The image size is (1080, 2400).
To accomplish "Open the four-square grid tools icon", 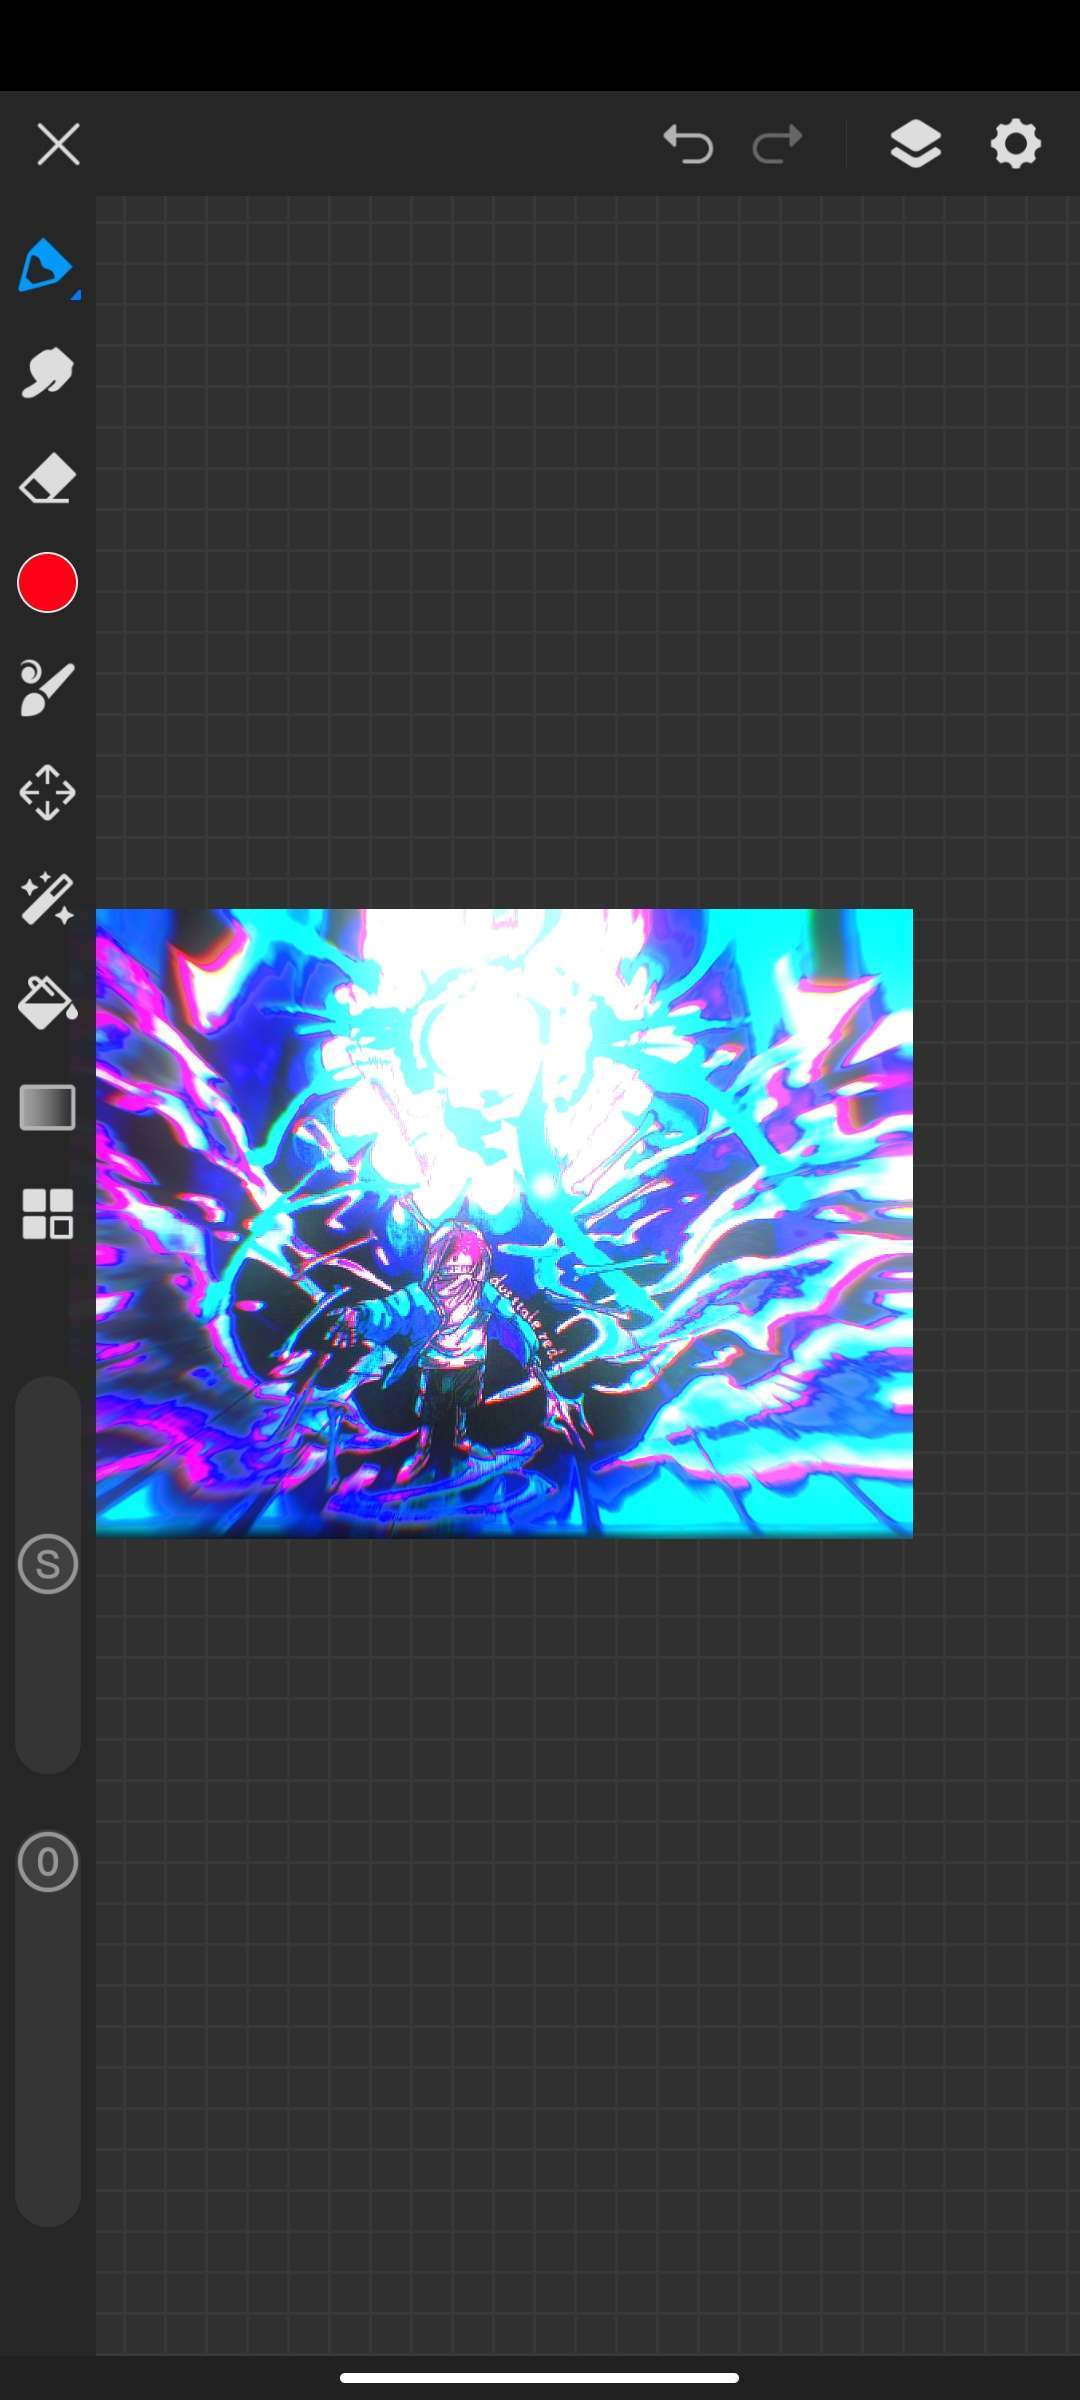I will point(47,1214).
